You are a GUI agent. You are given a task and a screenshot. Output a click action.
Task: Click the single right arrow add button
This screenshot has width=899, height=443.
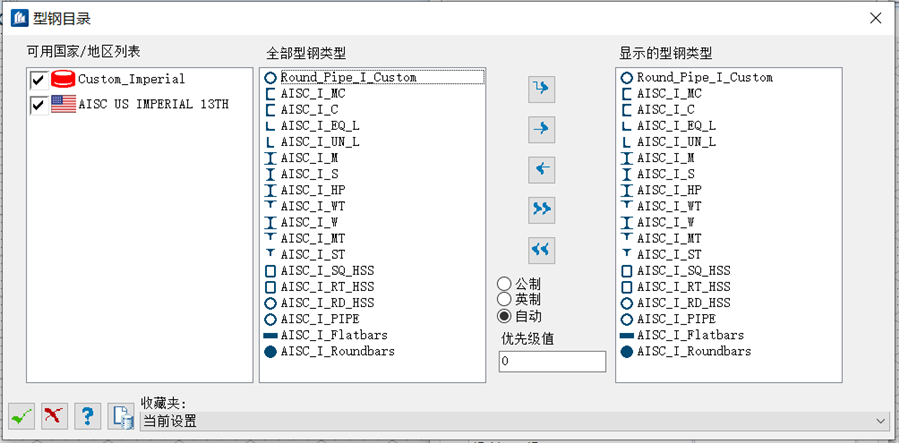click(541, 129)
